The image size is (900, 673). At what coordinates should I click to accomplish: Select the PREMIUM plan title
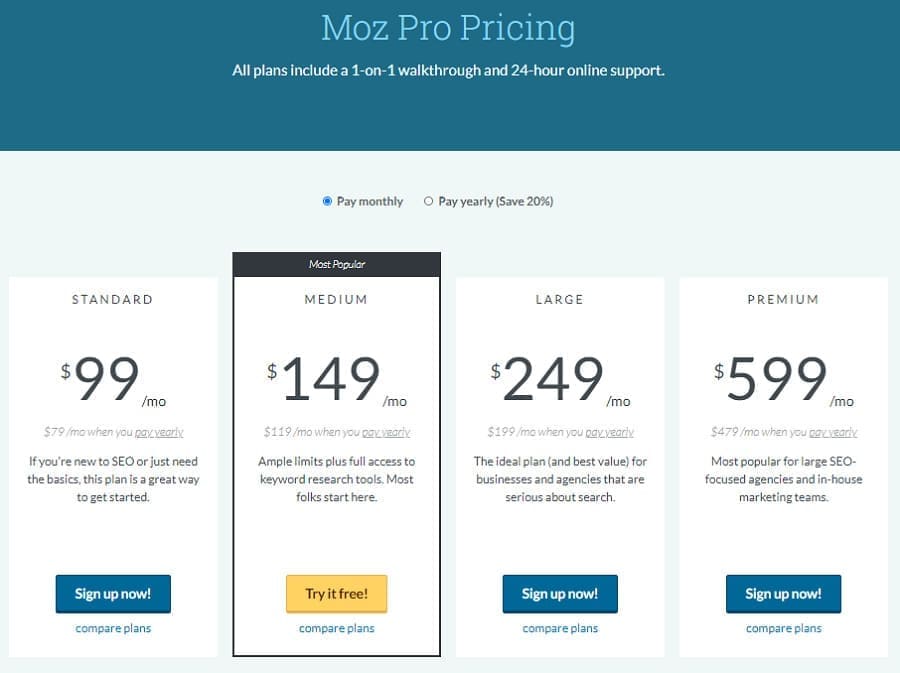[x=783, y=299]
